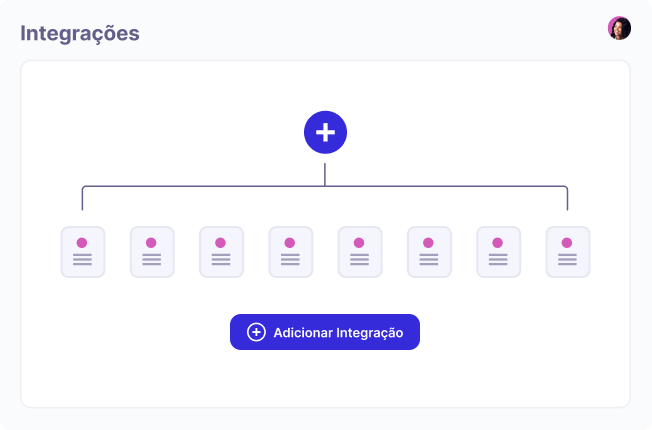Click the connector line's right end above last card
The width and height of the screenshot is (652, 430).
[567, 199]
